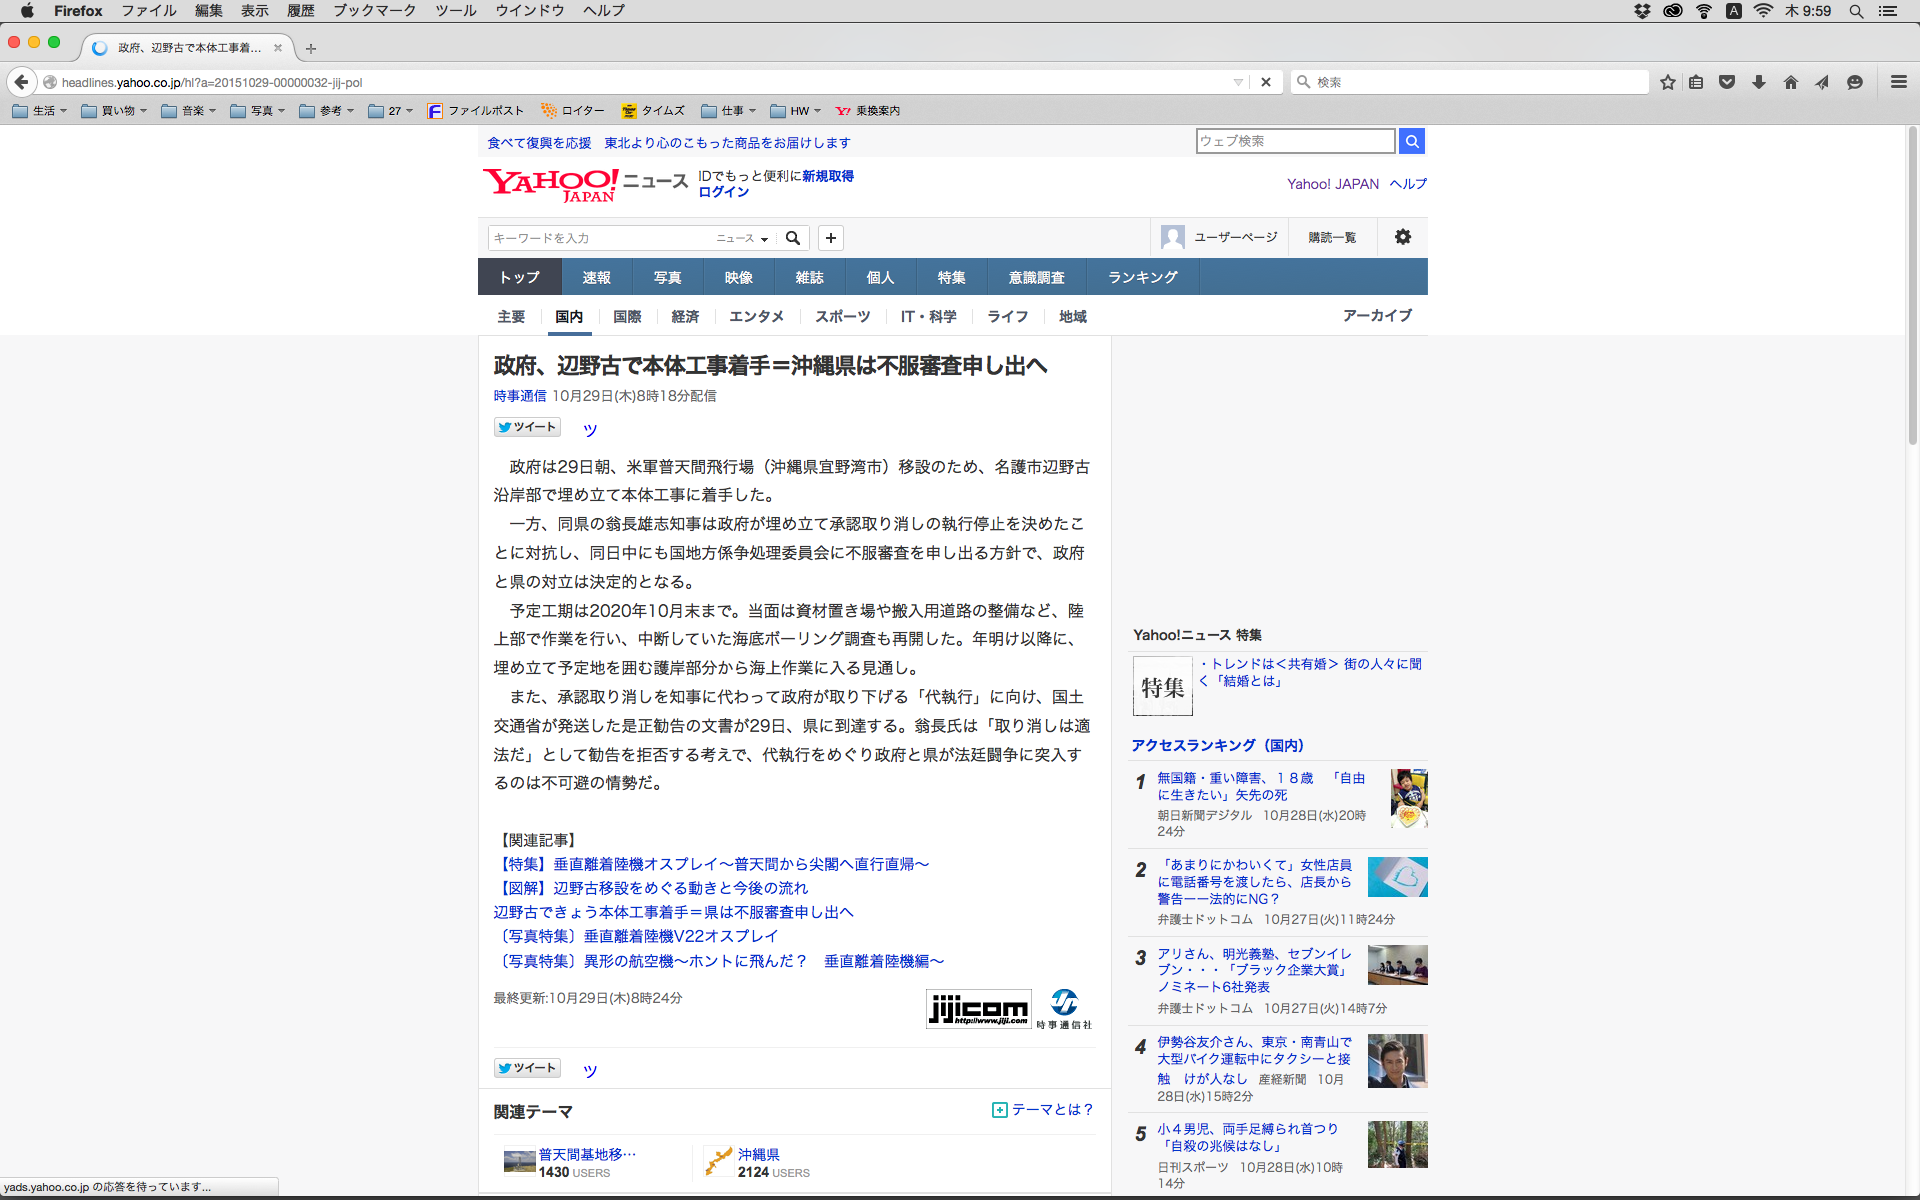The height and width of the screenshot is (1200, 1920).
Task: Click the top ツイート button
Action: (527, 427)
